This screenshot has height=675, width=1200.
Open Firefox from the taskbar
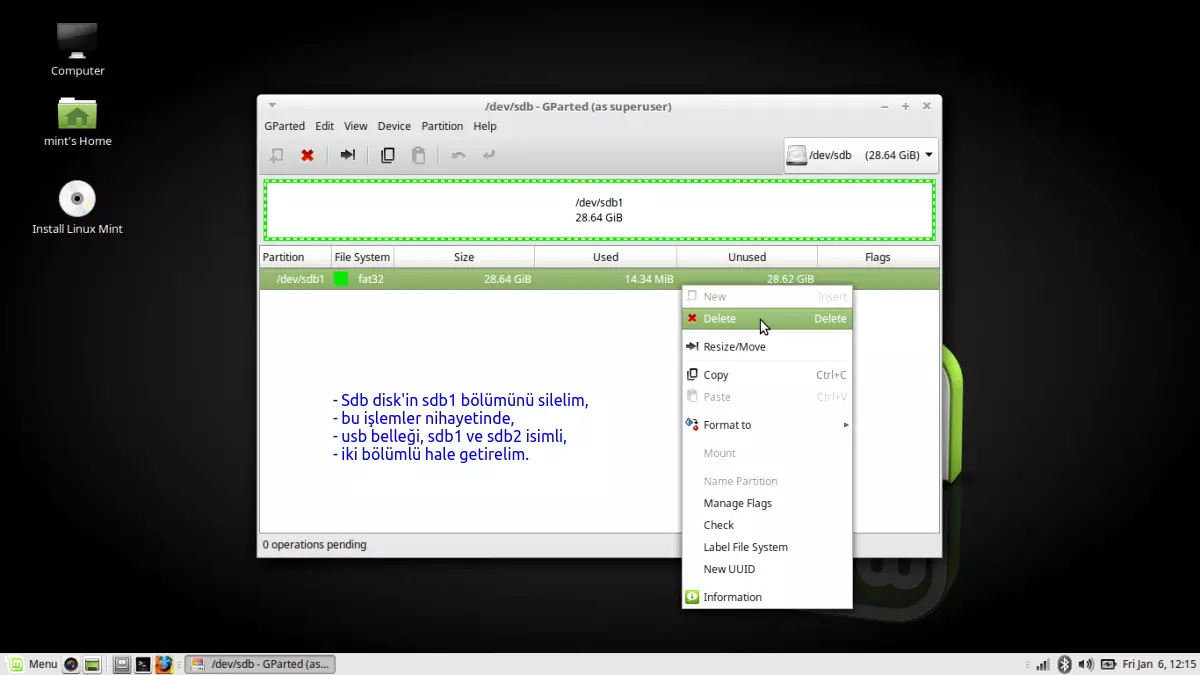coord(164,664)
